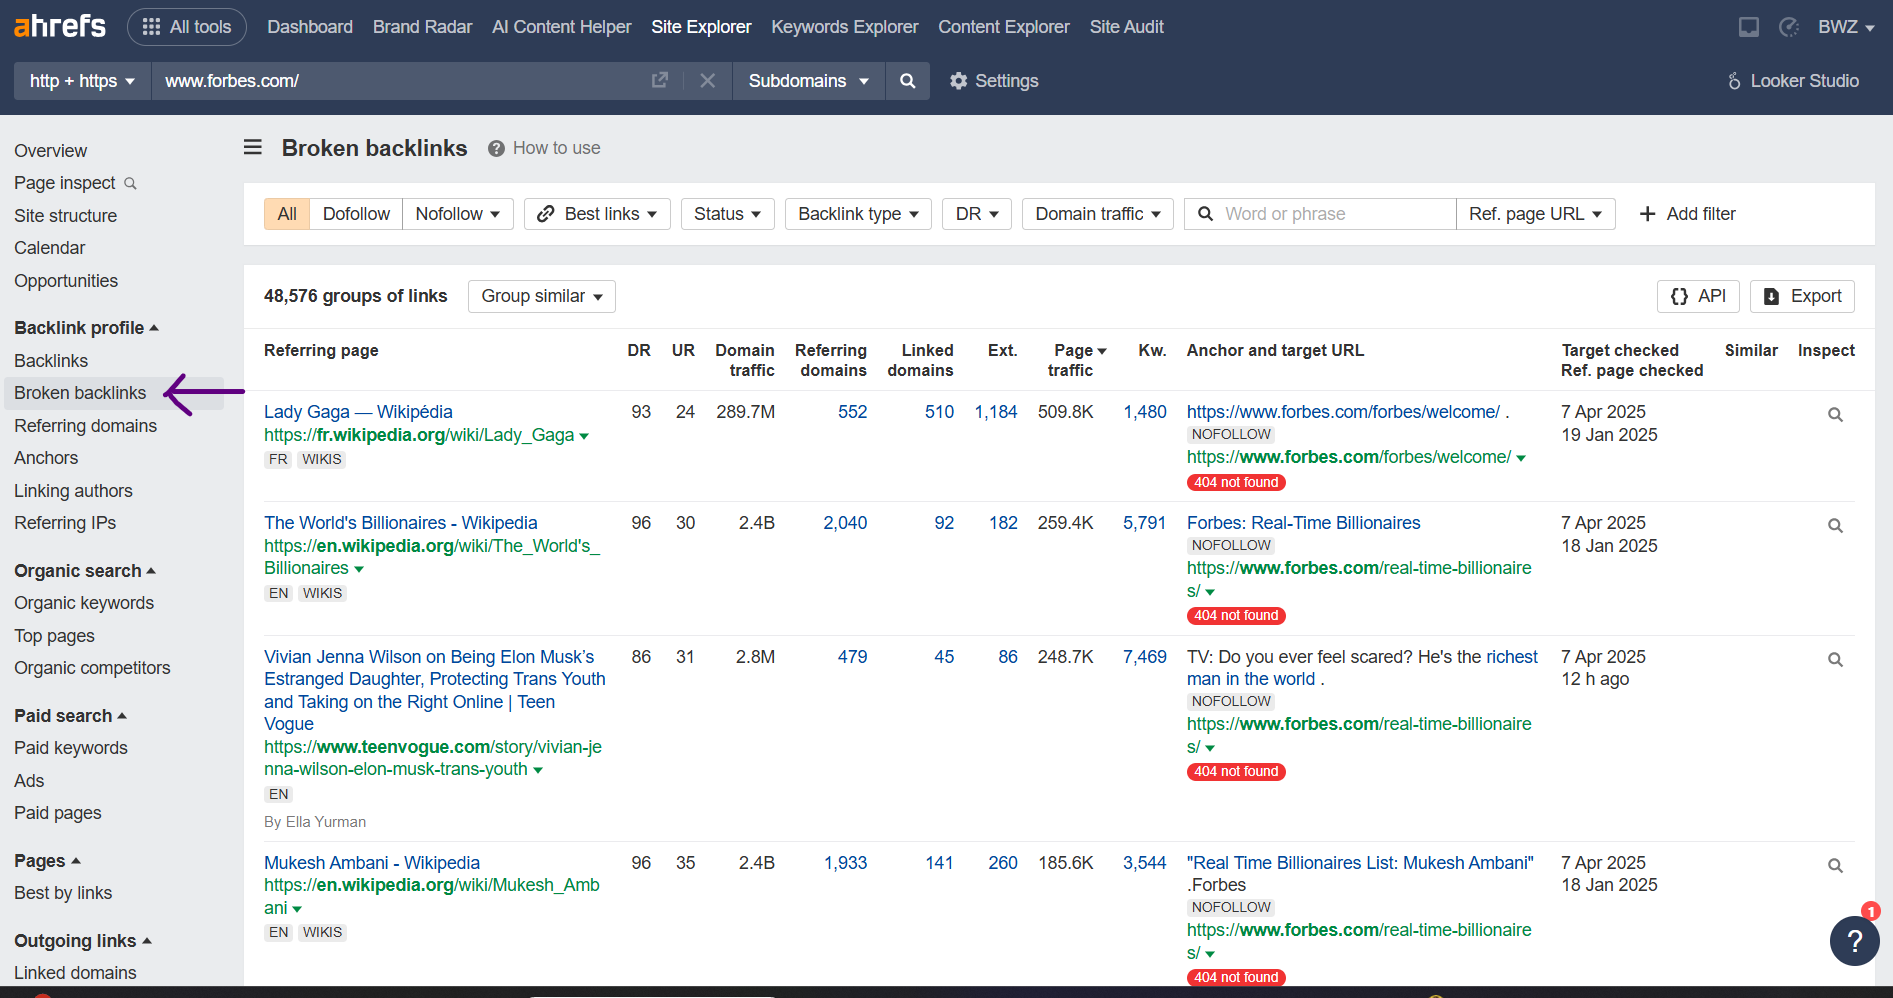
Task: Open the Best links dropdown
Action: pyautogui.click(x=597, y=214)
